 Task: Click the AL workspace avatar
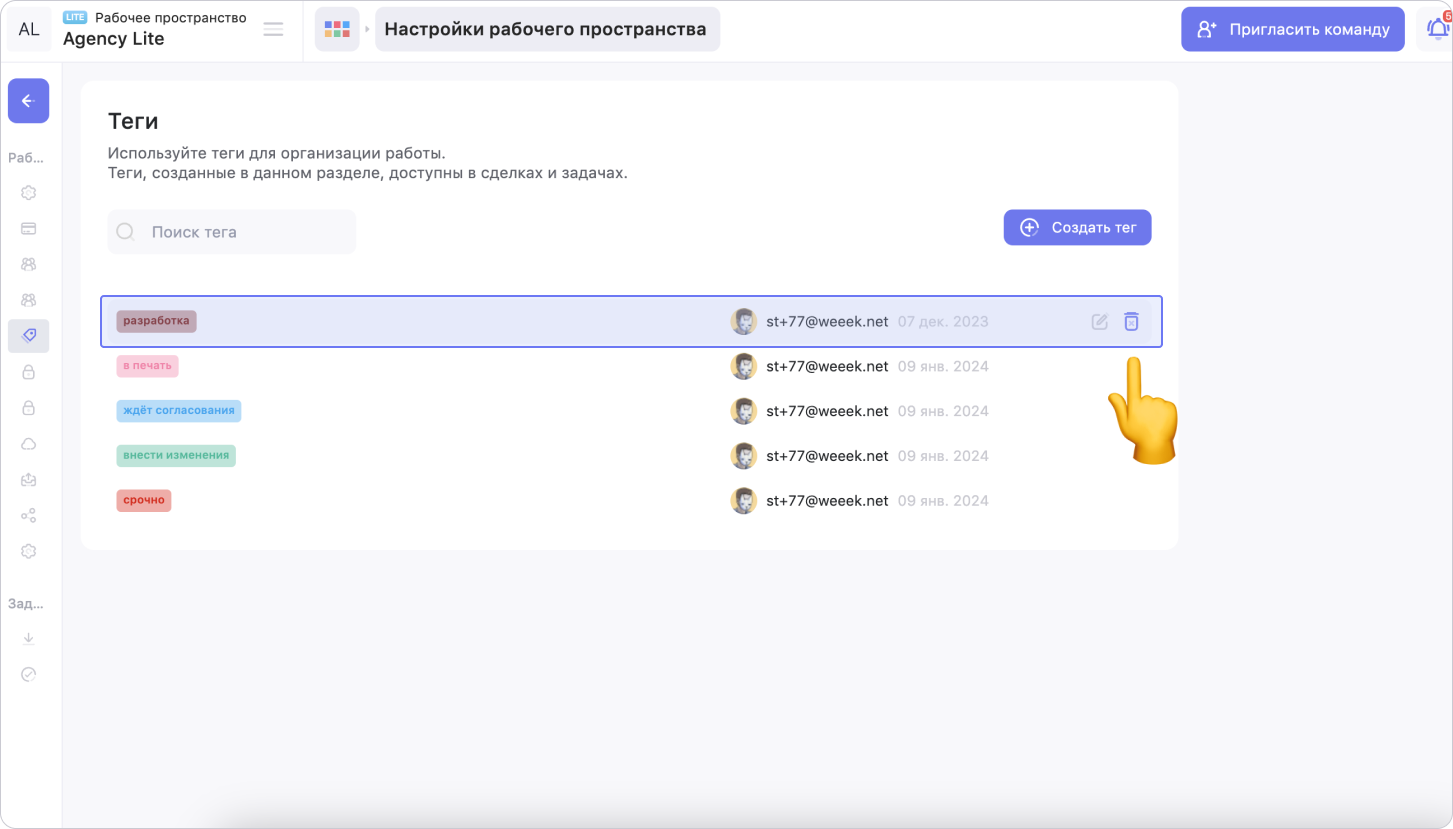tap(29, 29)
